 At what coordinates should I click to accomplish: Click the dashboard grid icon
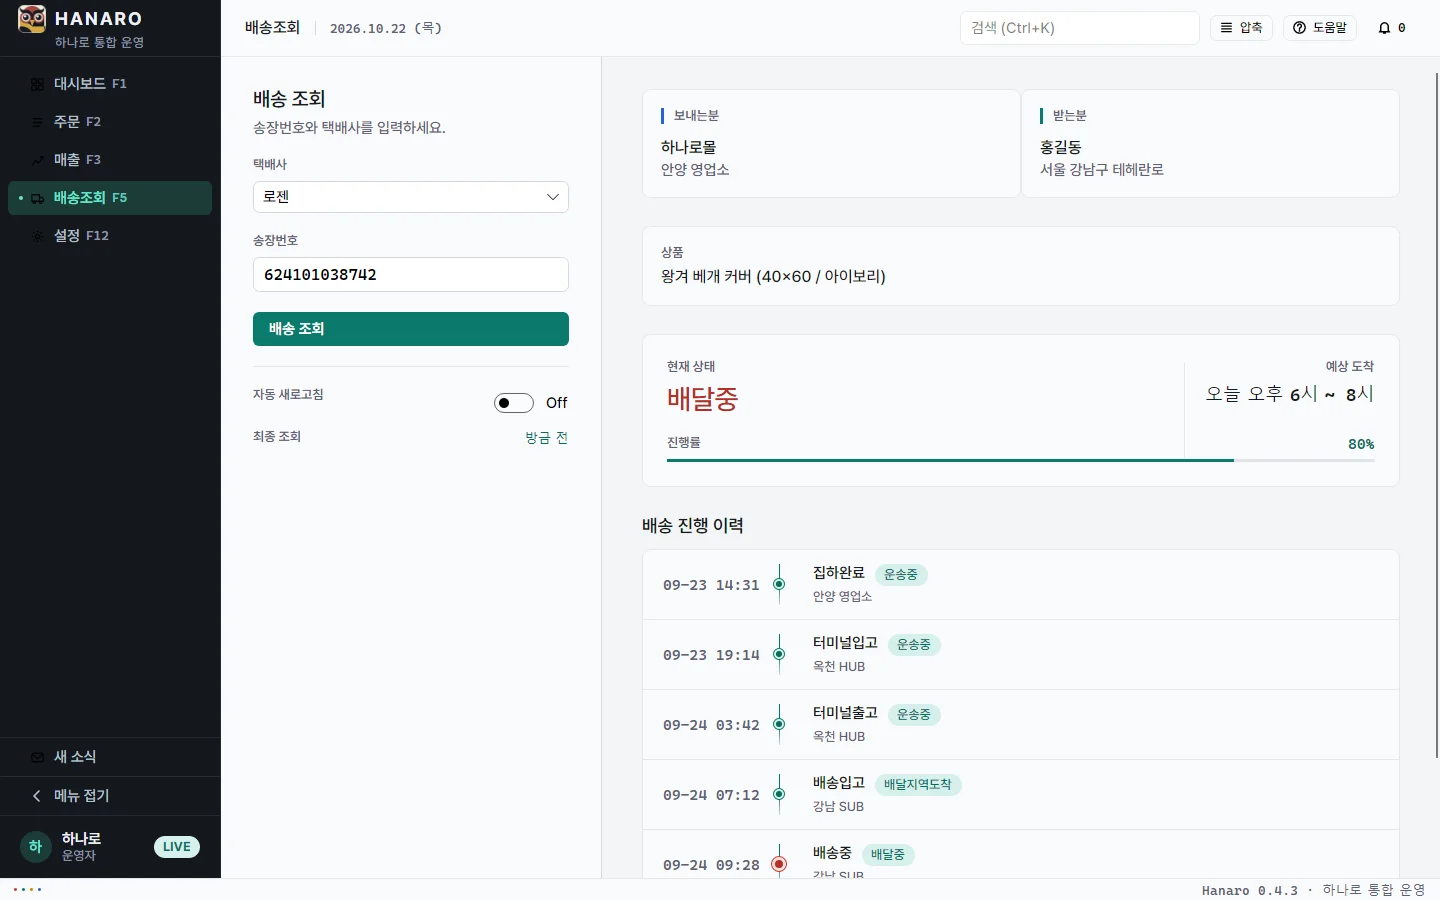[37, 84]
